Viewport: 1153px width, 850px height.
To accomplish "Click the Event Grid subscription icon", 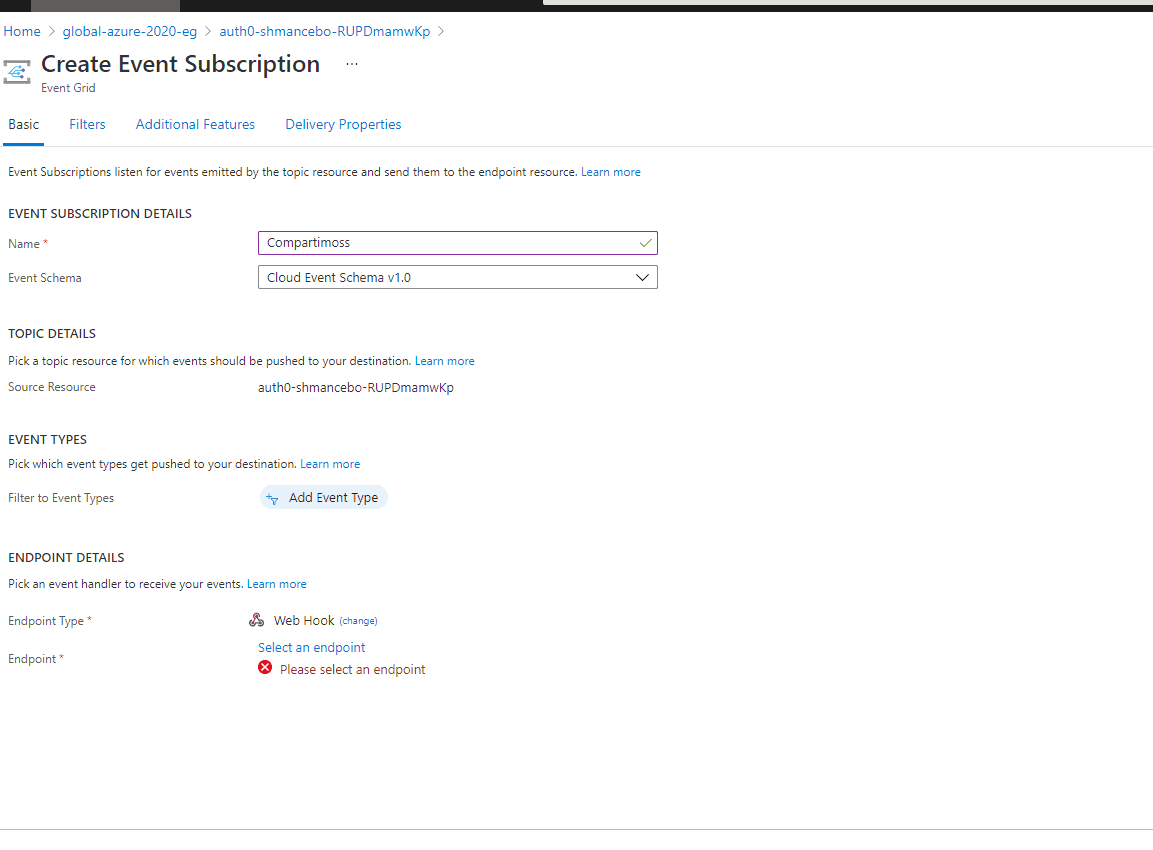I will pos(17,72).
